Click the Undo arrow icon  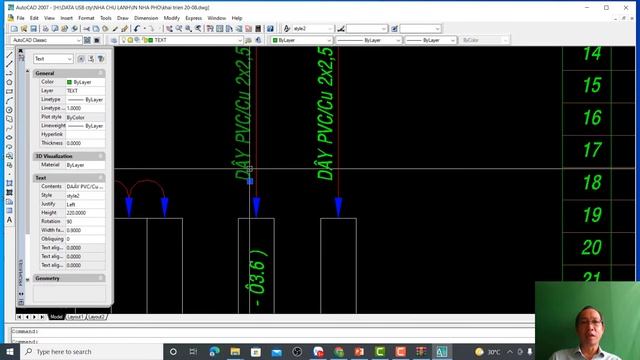[137, 29]
